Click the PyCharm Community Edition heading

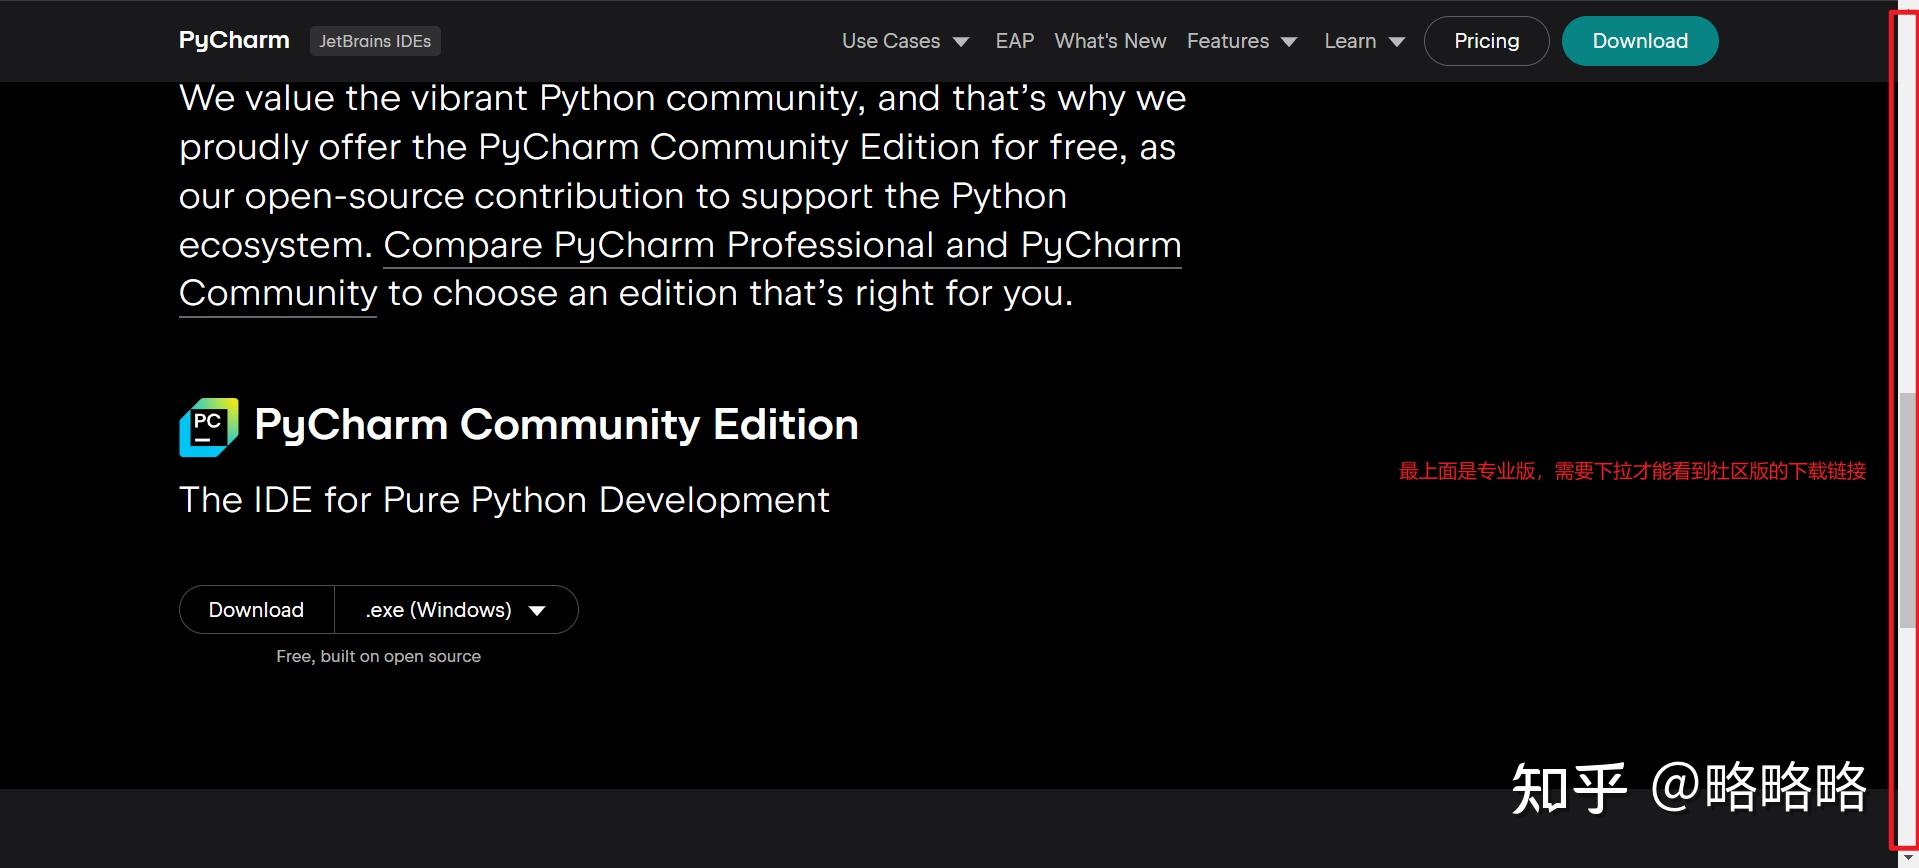pyautogui.click(x=556, y=425)
